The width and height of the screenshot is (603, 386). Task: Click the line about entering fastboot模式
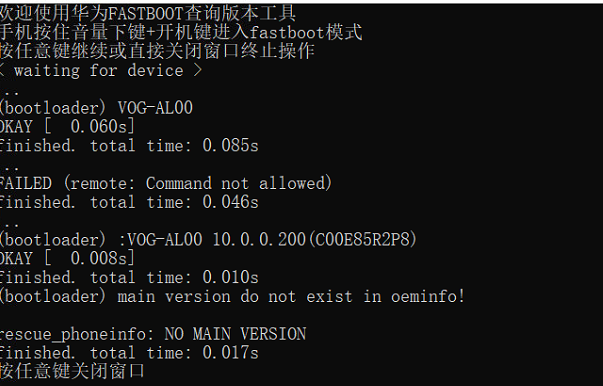(x=181, y=32)
